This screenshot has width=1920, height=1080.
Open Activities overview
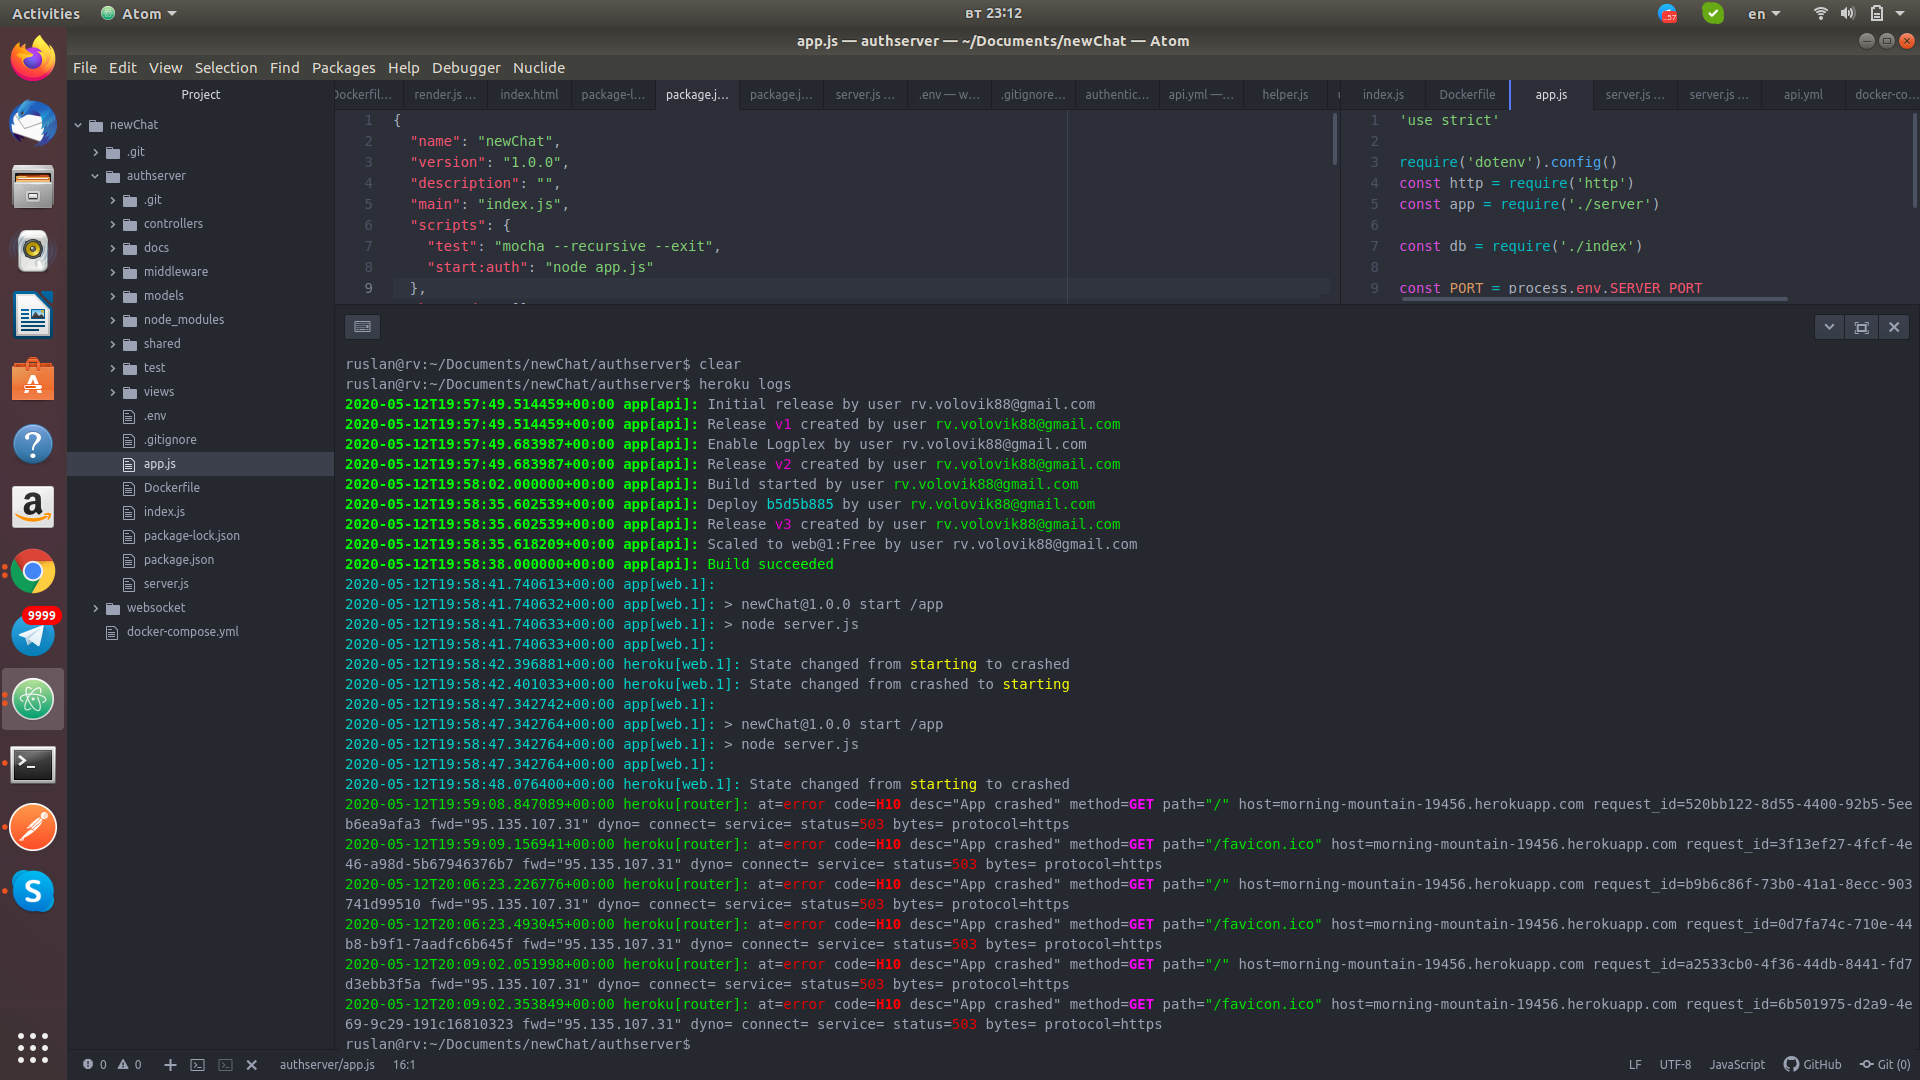(x=46, y=14)
